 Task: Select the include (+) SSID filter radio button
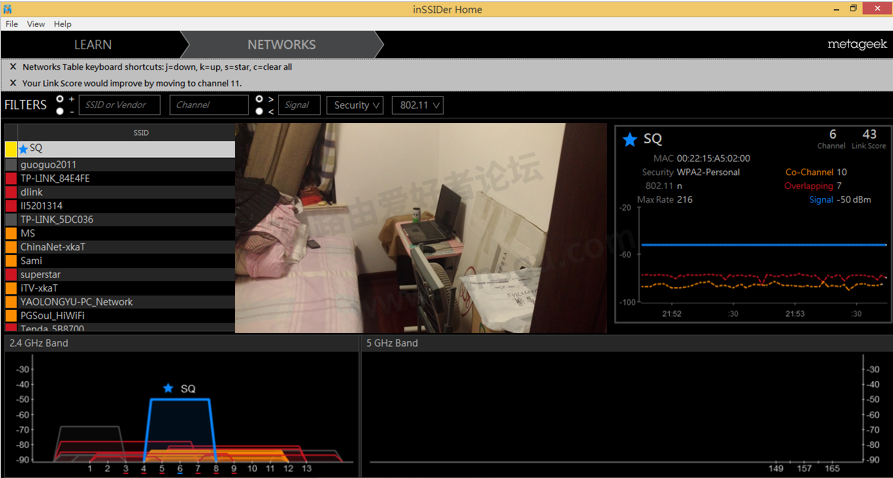pyautogui.click(x=60, y=99)
